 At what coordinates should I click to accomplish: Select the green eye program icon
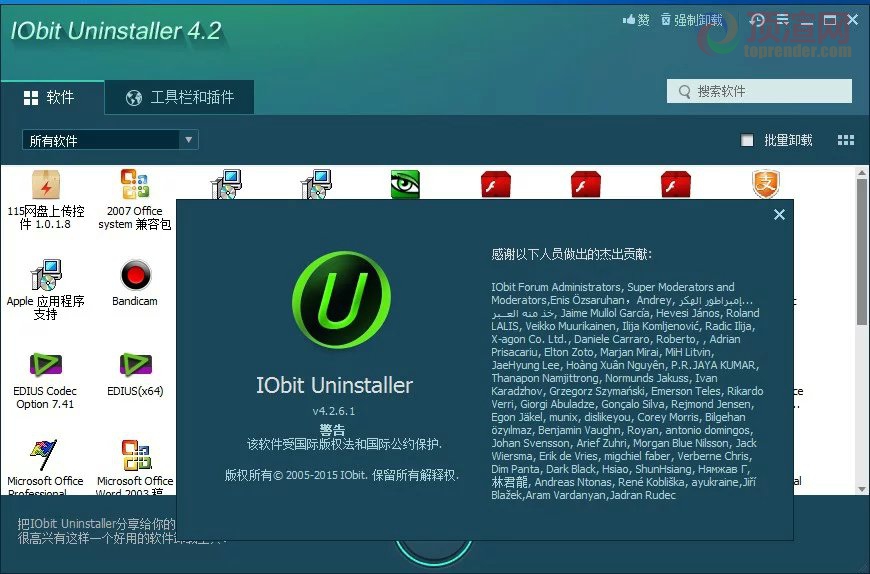pyautogui.click(x=405, y=184)
